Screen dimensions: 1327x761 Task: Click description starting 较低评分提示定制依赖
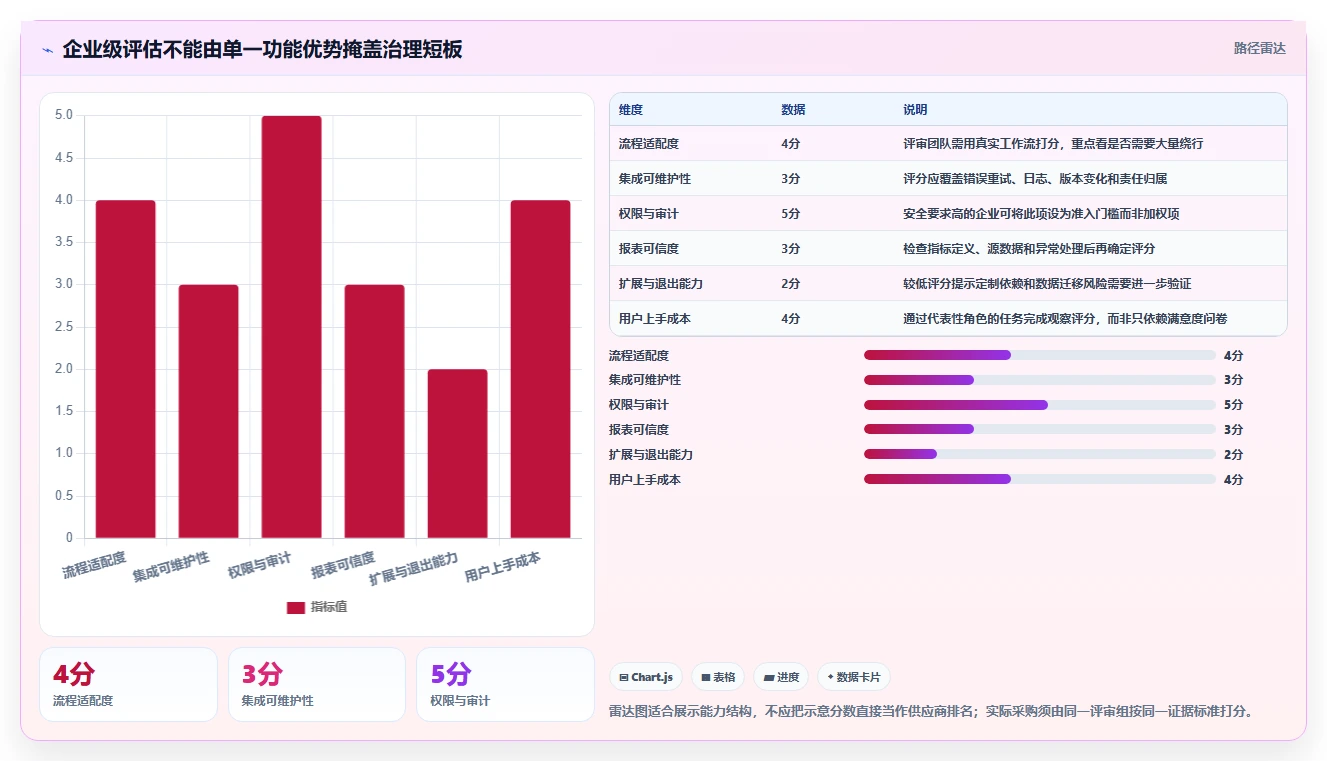coord(1047,284)
